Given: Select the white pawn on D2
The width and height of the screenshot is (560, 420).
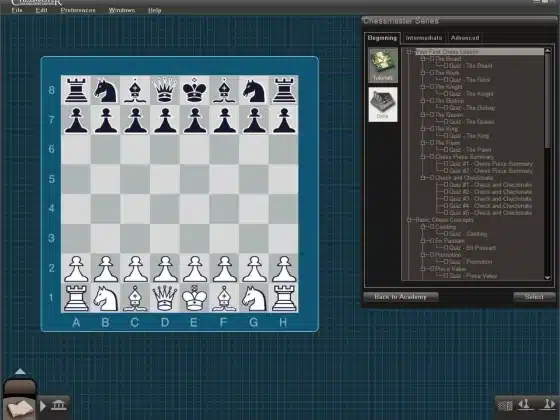Looking at the screenshot, I should [165, 269].
